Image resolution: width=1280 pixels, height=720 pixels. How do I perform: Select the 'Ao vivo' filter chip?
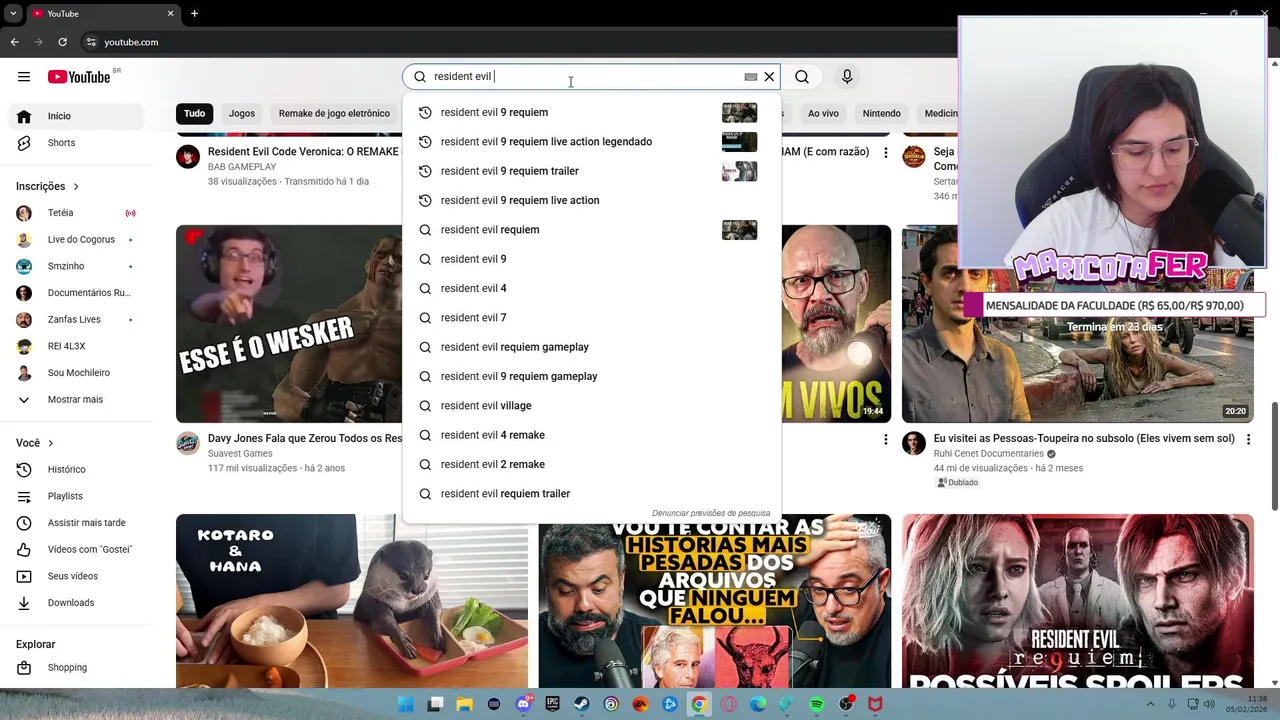[823, 113]
